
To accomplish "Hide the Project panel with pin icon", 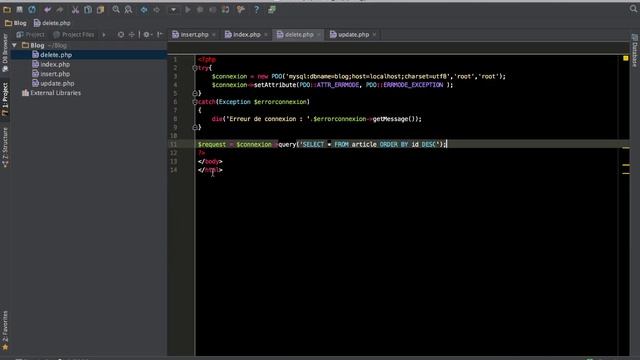I will (x=160, y=35).
